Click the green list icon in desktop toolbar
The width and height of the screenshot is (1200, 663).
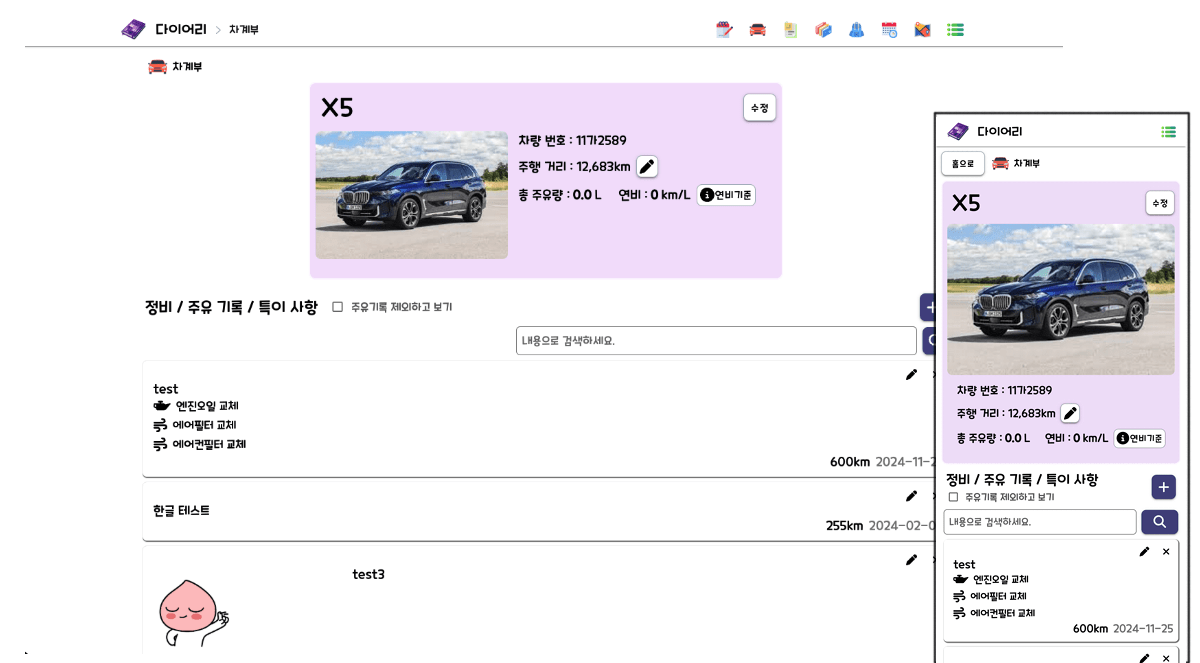click(x=955, y=30)
